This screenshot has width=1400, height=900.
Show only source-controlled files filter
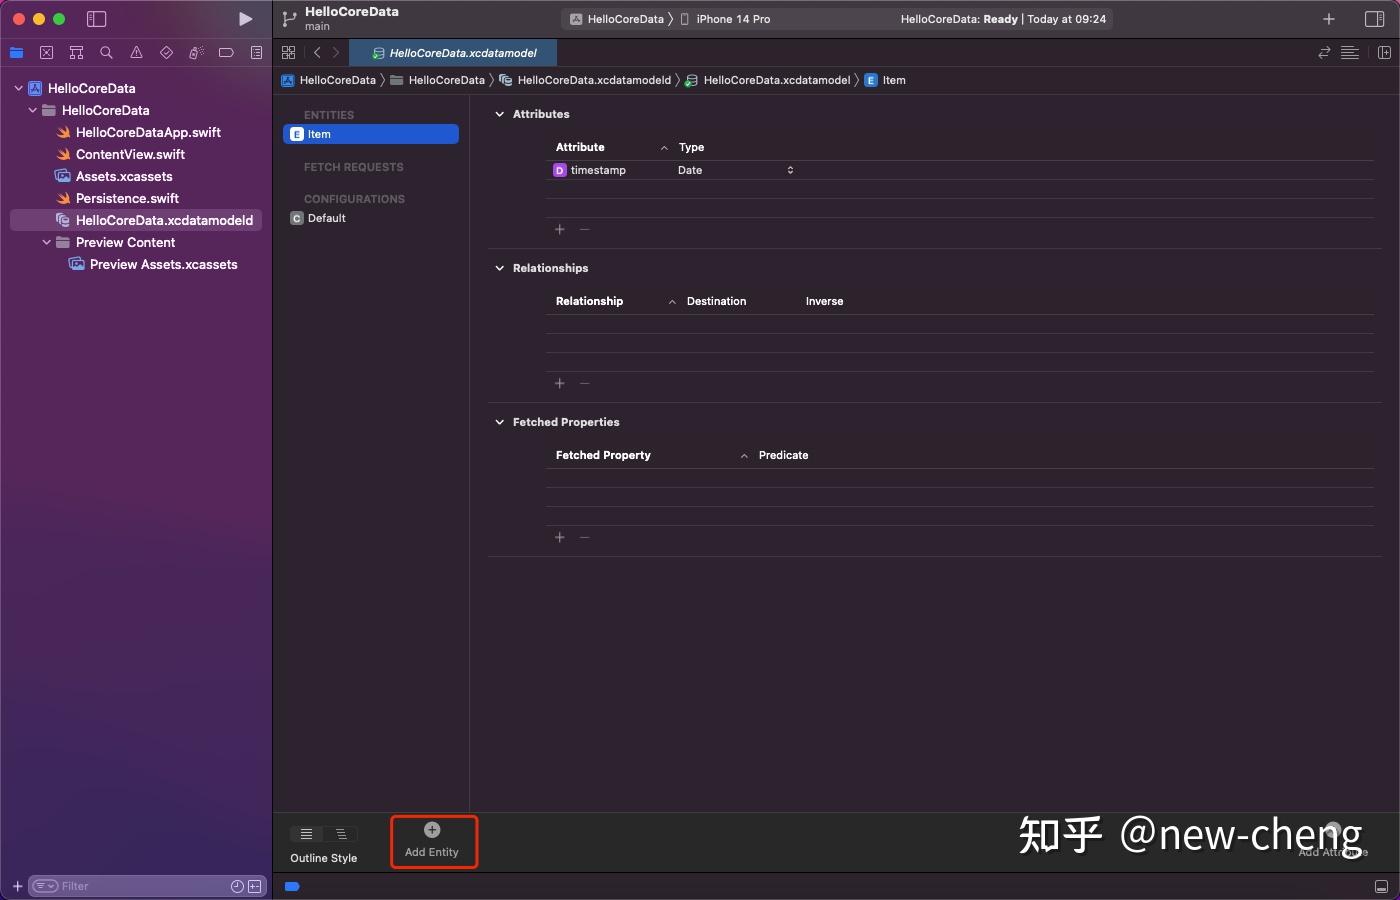coord(254,886)
